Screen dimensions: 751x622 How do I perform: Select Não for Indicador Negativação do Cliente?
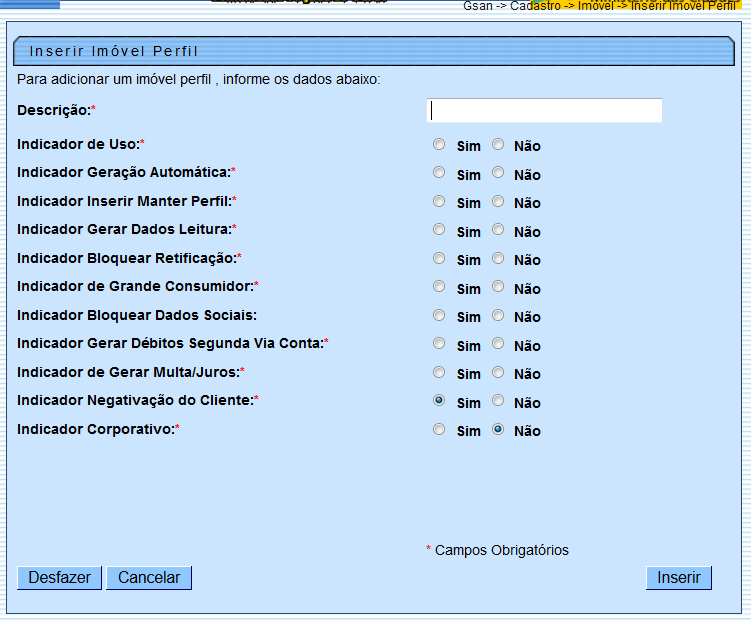click(x=498, y=400)
